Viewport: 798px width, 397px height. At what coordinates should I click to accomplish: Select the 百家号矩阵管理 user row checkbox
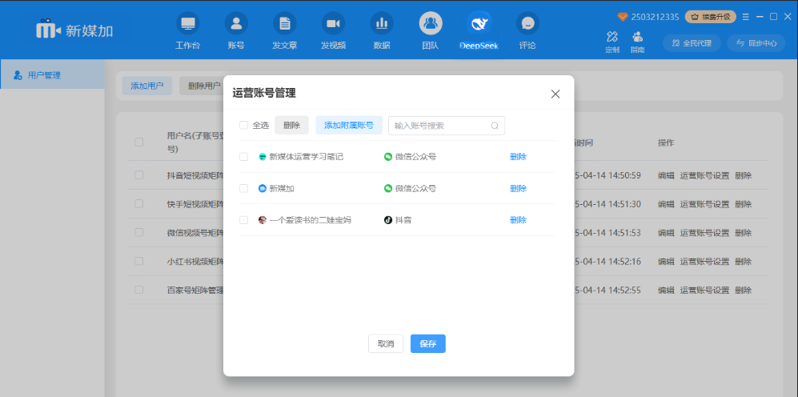tap(139, 290)
